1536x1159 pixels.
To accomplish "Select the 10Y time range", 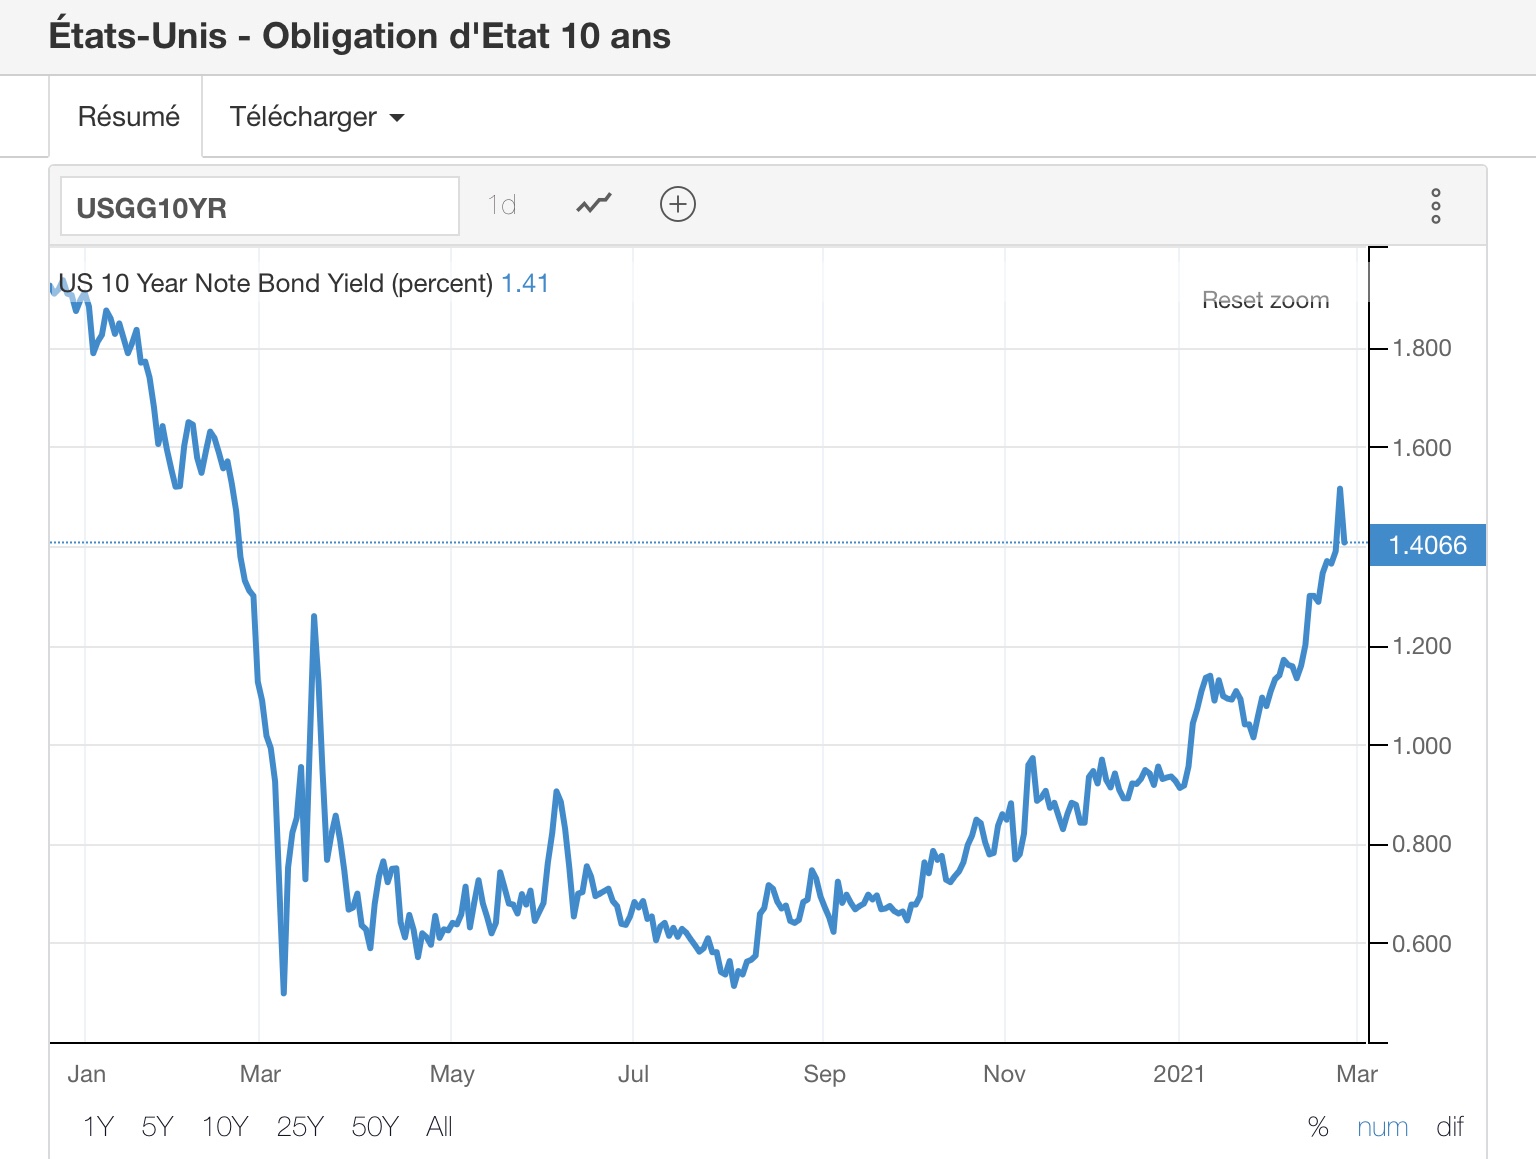I will click(225, 1127).
